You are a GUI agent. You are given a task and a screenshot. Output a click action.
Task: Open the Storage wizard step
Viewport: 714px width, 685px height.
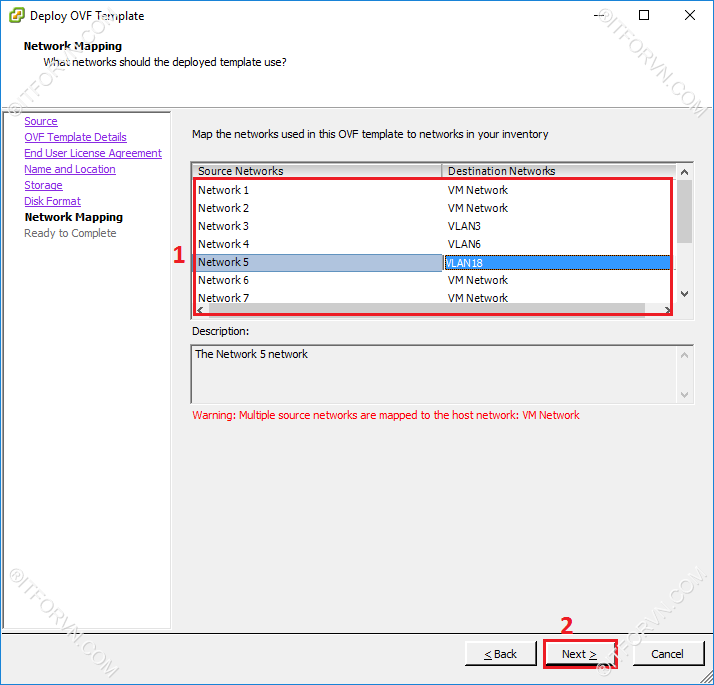(x=43, y=185)
